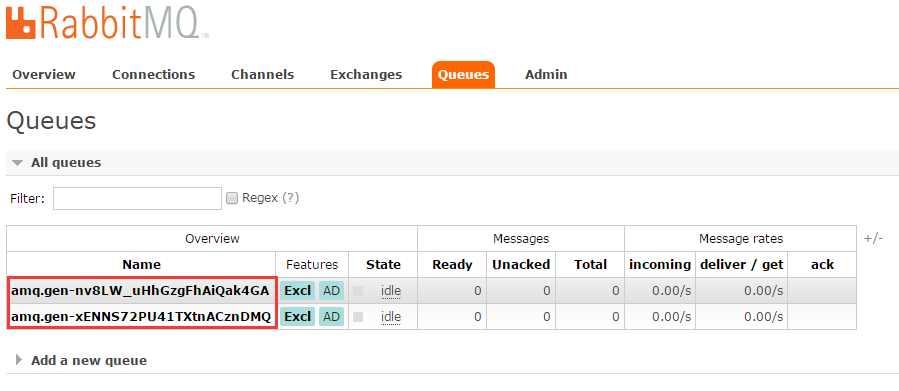
Task: Click the Excl badge on the first queue row
Action: 298,291
